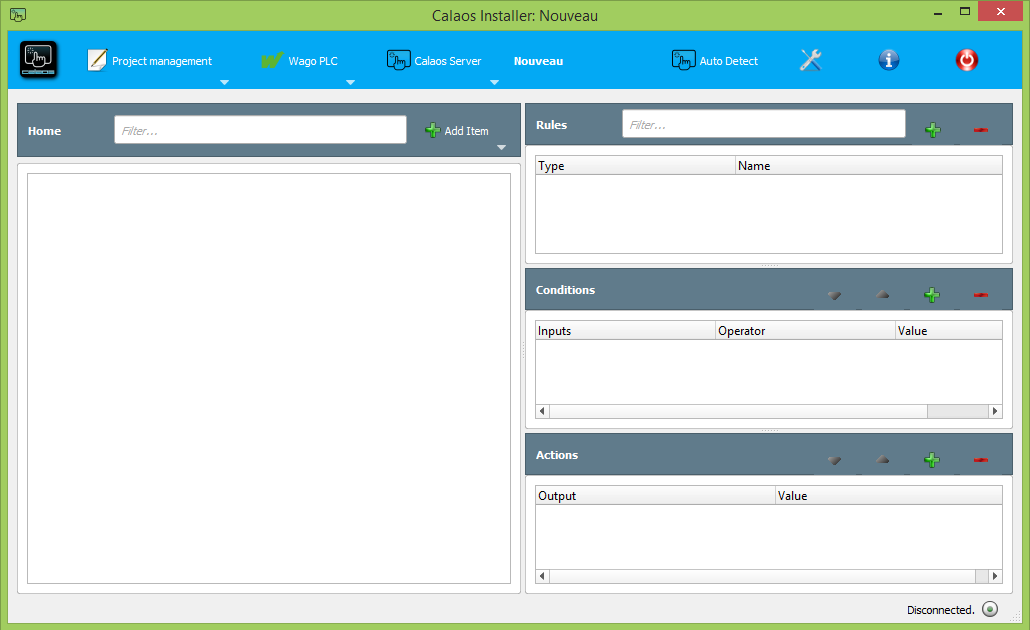Expand the Calaos Server dropdown arrow

tap(495, 82)
